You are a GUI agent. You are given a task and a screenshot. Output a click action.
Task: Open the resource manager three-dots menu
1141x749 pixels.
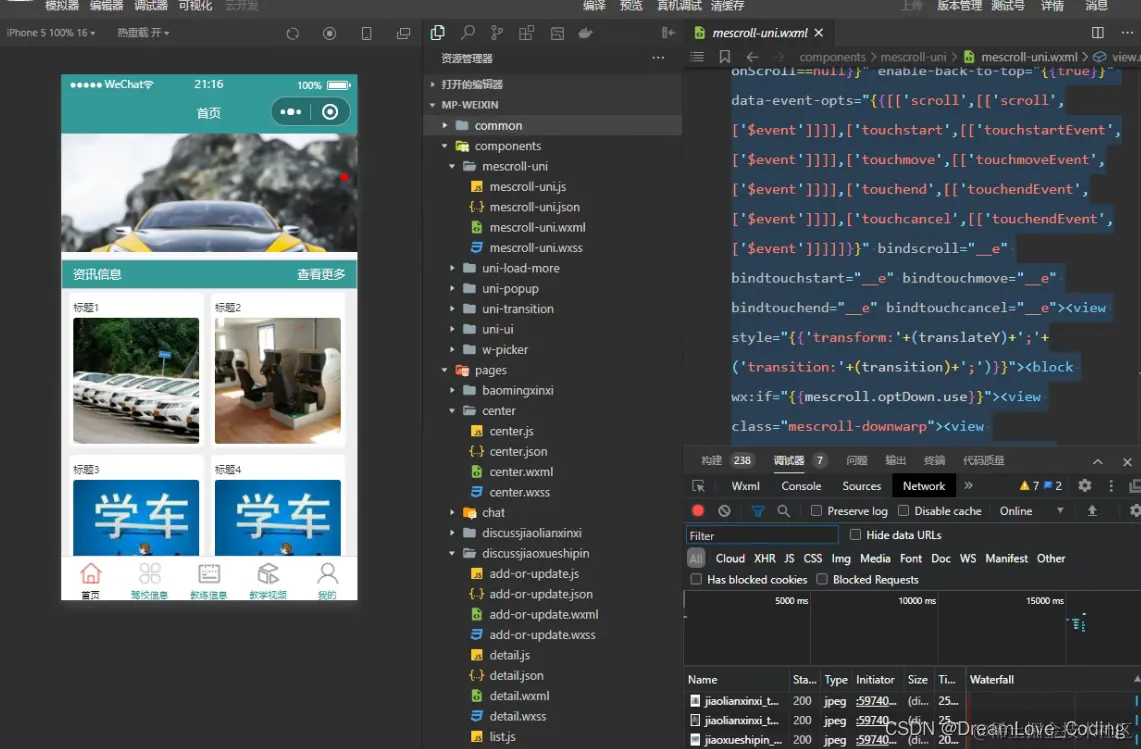tap(658, 58)
